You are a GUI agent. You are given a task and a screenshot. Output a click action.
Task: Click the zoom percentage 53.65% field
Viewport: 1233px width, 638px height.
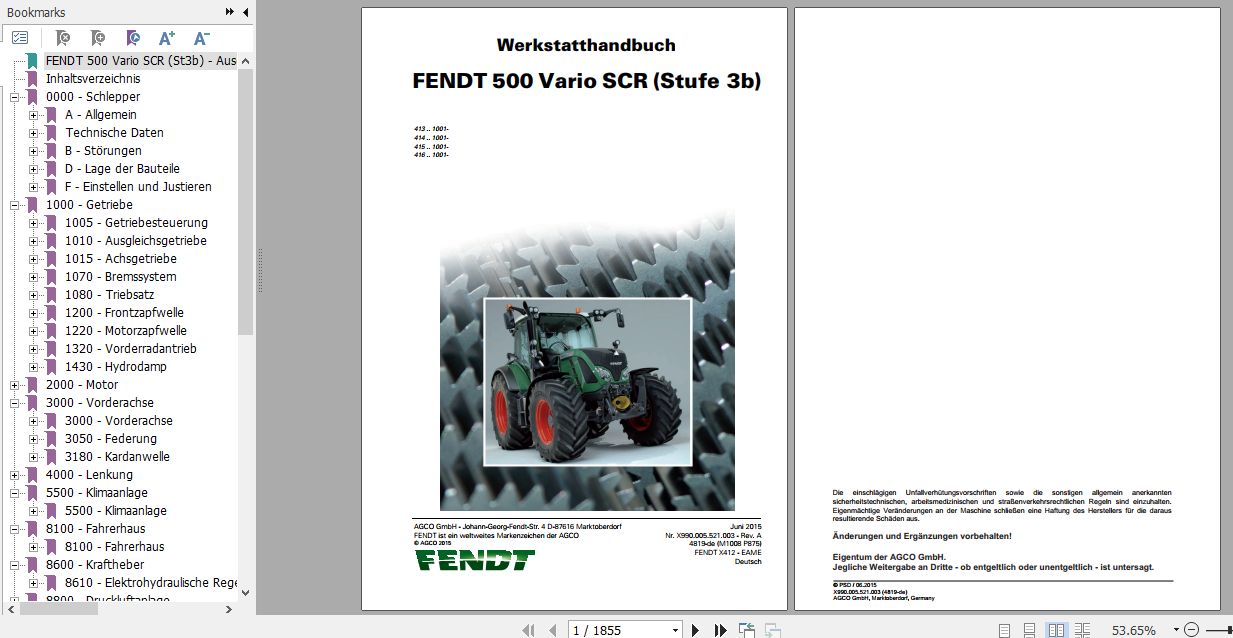(1133, 630)
